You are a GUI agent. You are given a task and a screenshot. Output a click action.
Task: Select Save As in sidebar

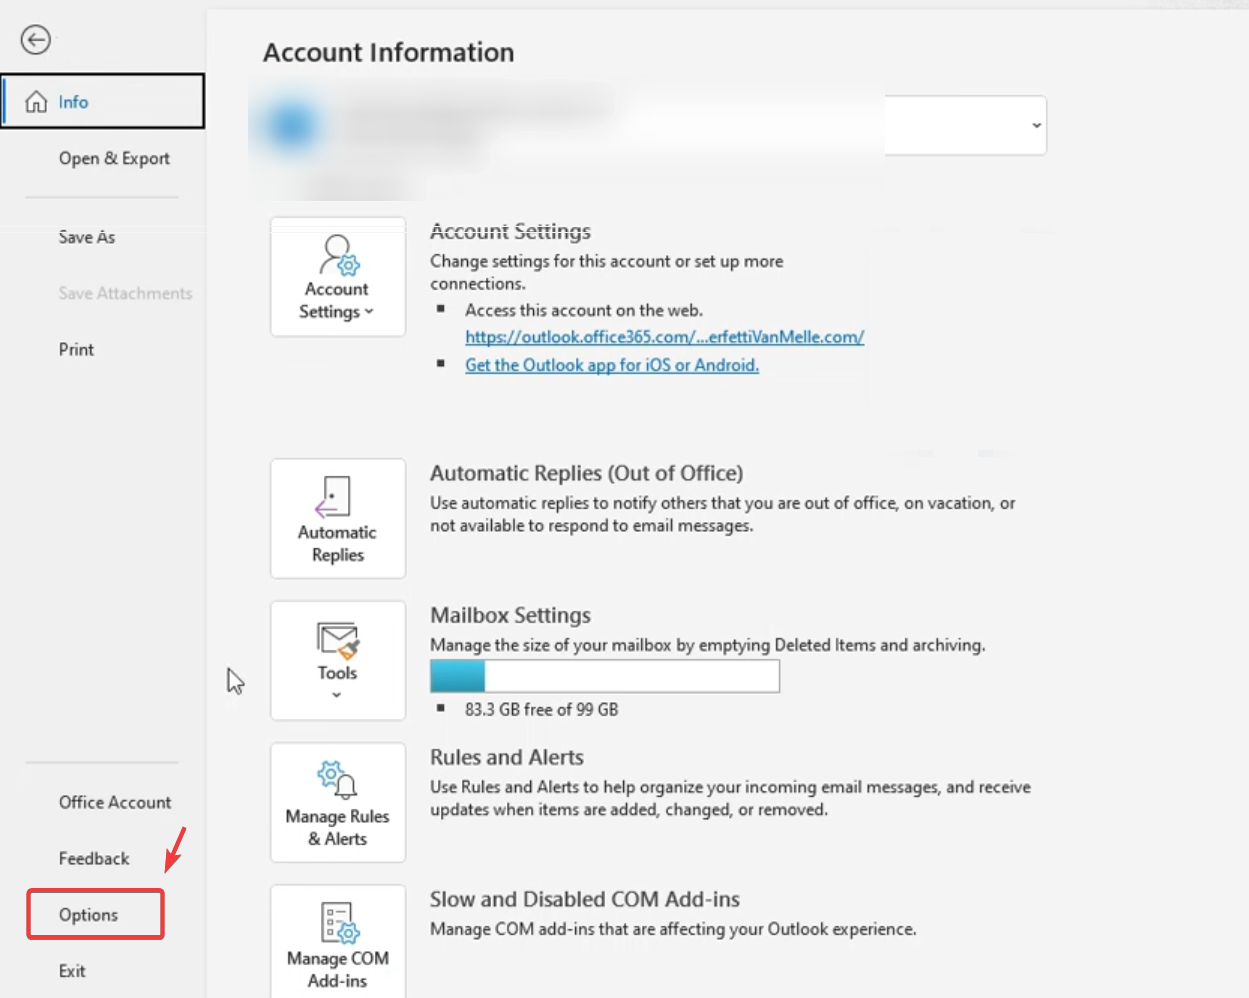point(87,237)
